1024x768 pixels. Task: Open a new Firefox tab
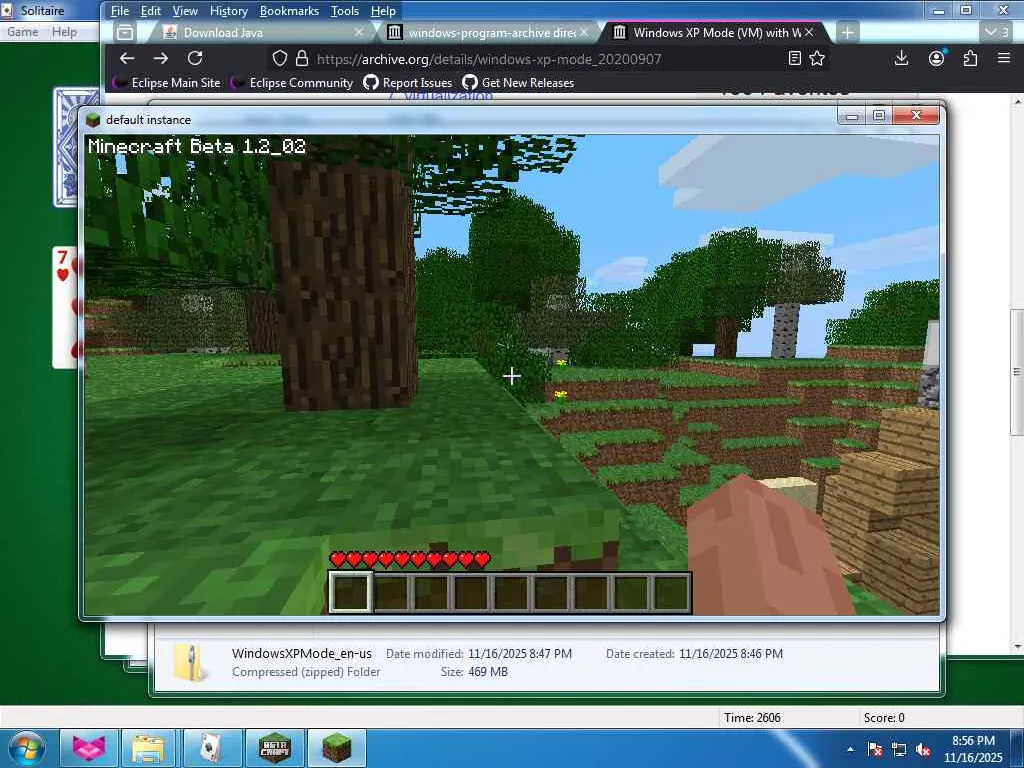point(847,32)
